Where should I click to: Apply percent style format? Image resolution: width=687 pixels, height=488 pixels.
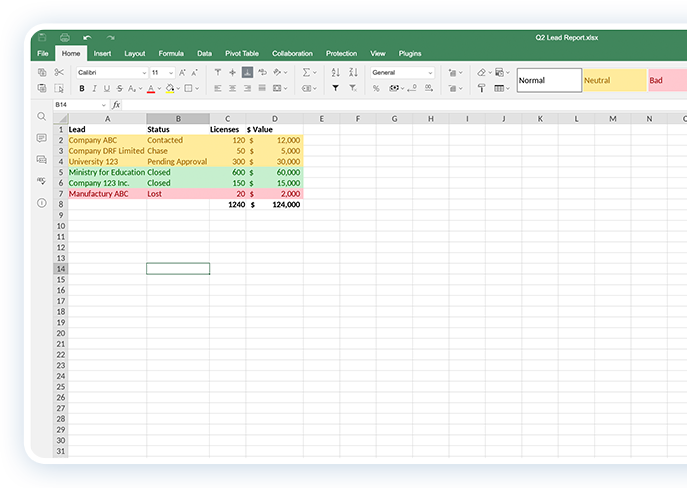point(376,88)
